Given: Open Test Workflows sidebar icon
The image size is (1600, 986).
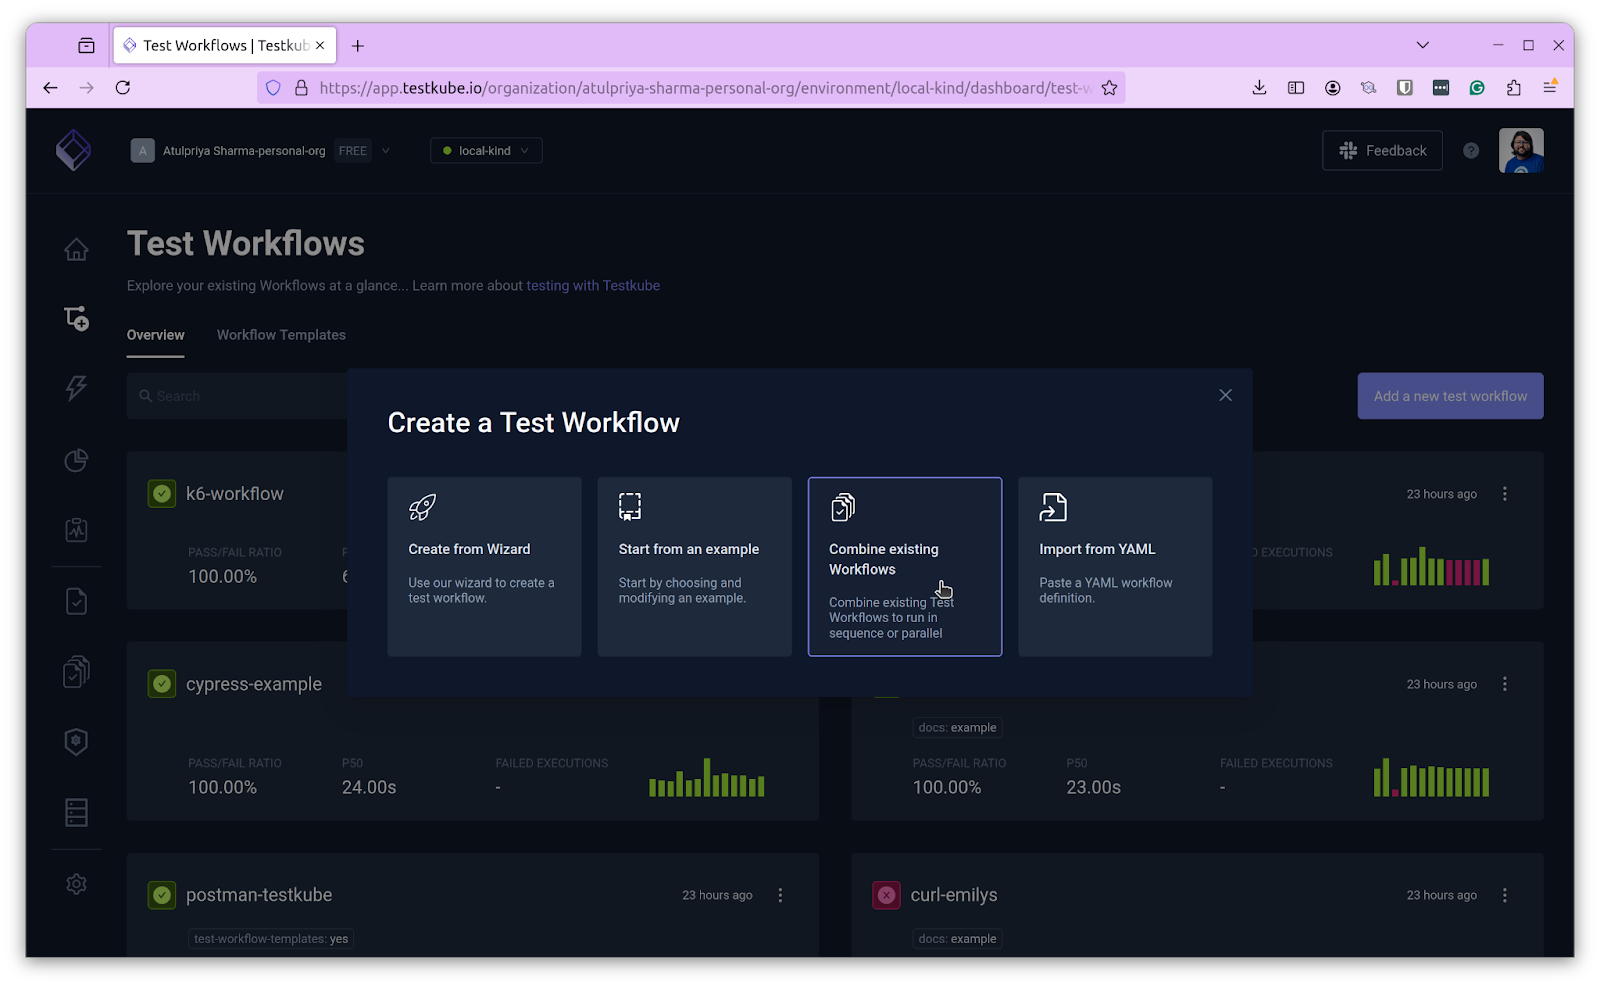Looking at the screenshot, I should point(76,318).
